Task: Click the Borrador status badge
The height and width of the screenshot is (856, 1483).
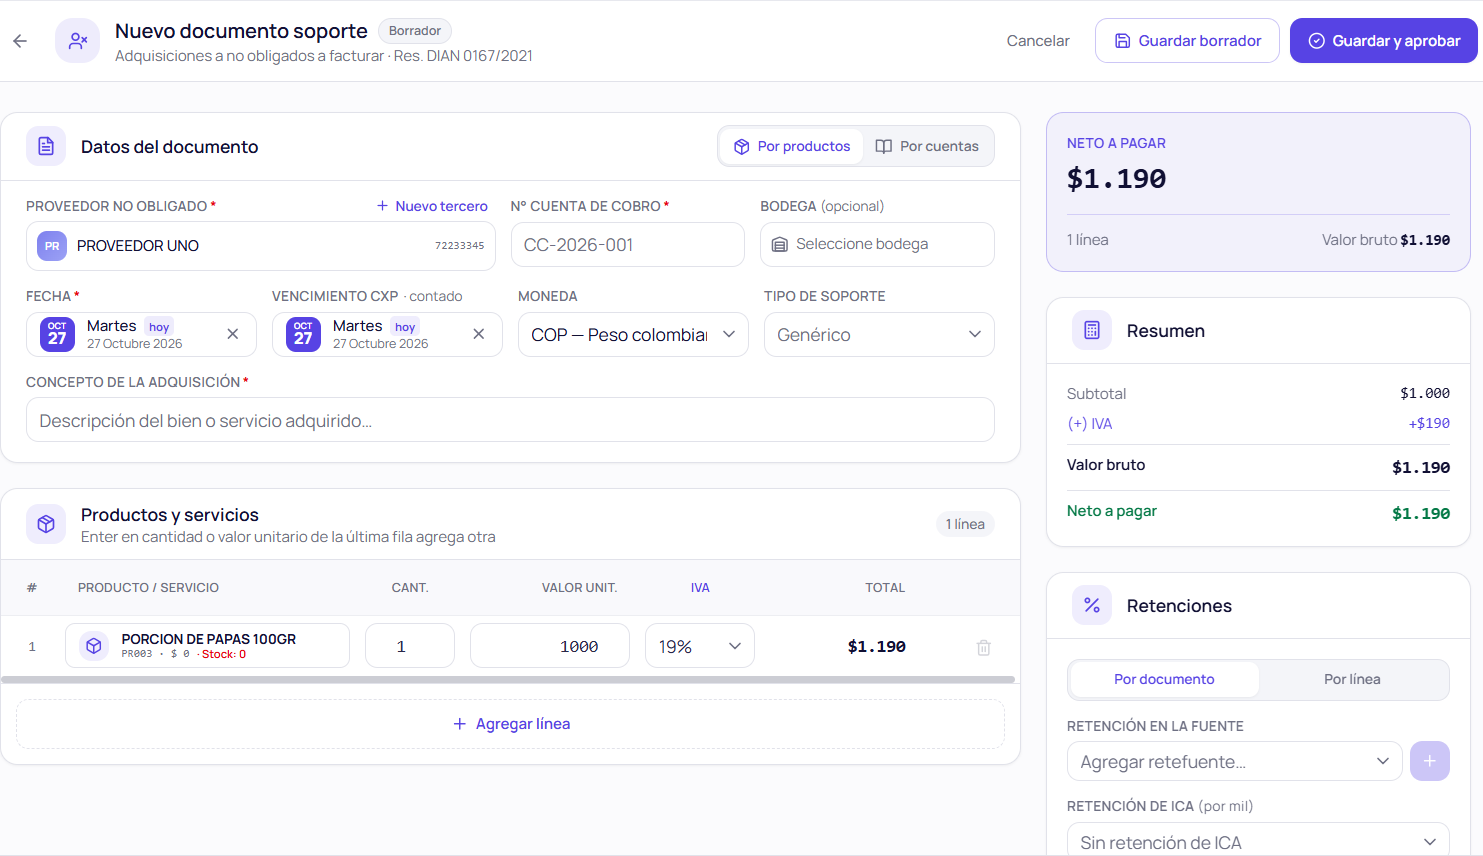Action: tap(415, 31)
